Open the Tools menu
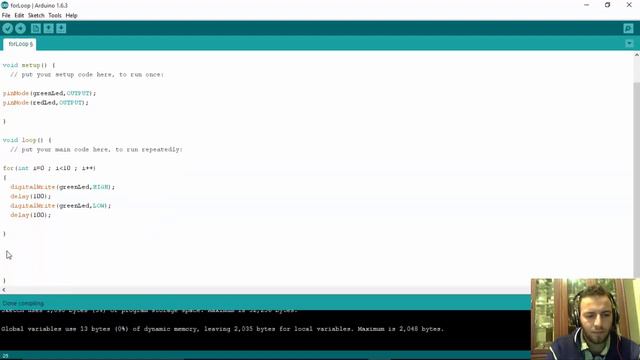640x360 pixels. tap(55, 16)
